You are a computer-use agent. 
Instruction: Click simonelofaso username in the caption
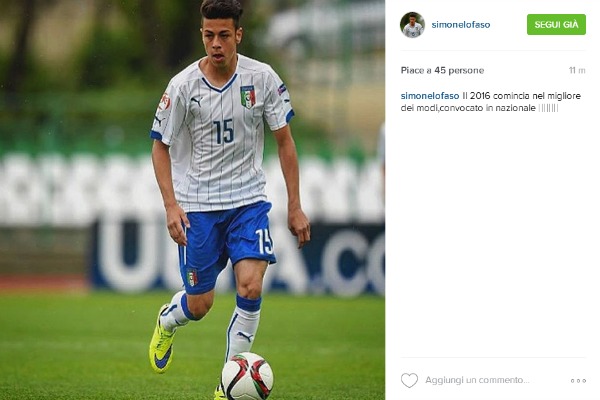tap(430, 96)
